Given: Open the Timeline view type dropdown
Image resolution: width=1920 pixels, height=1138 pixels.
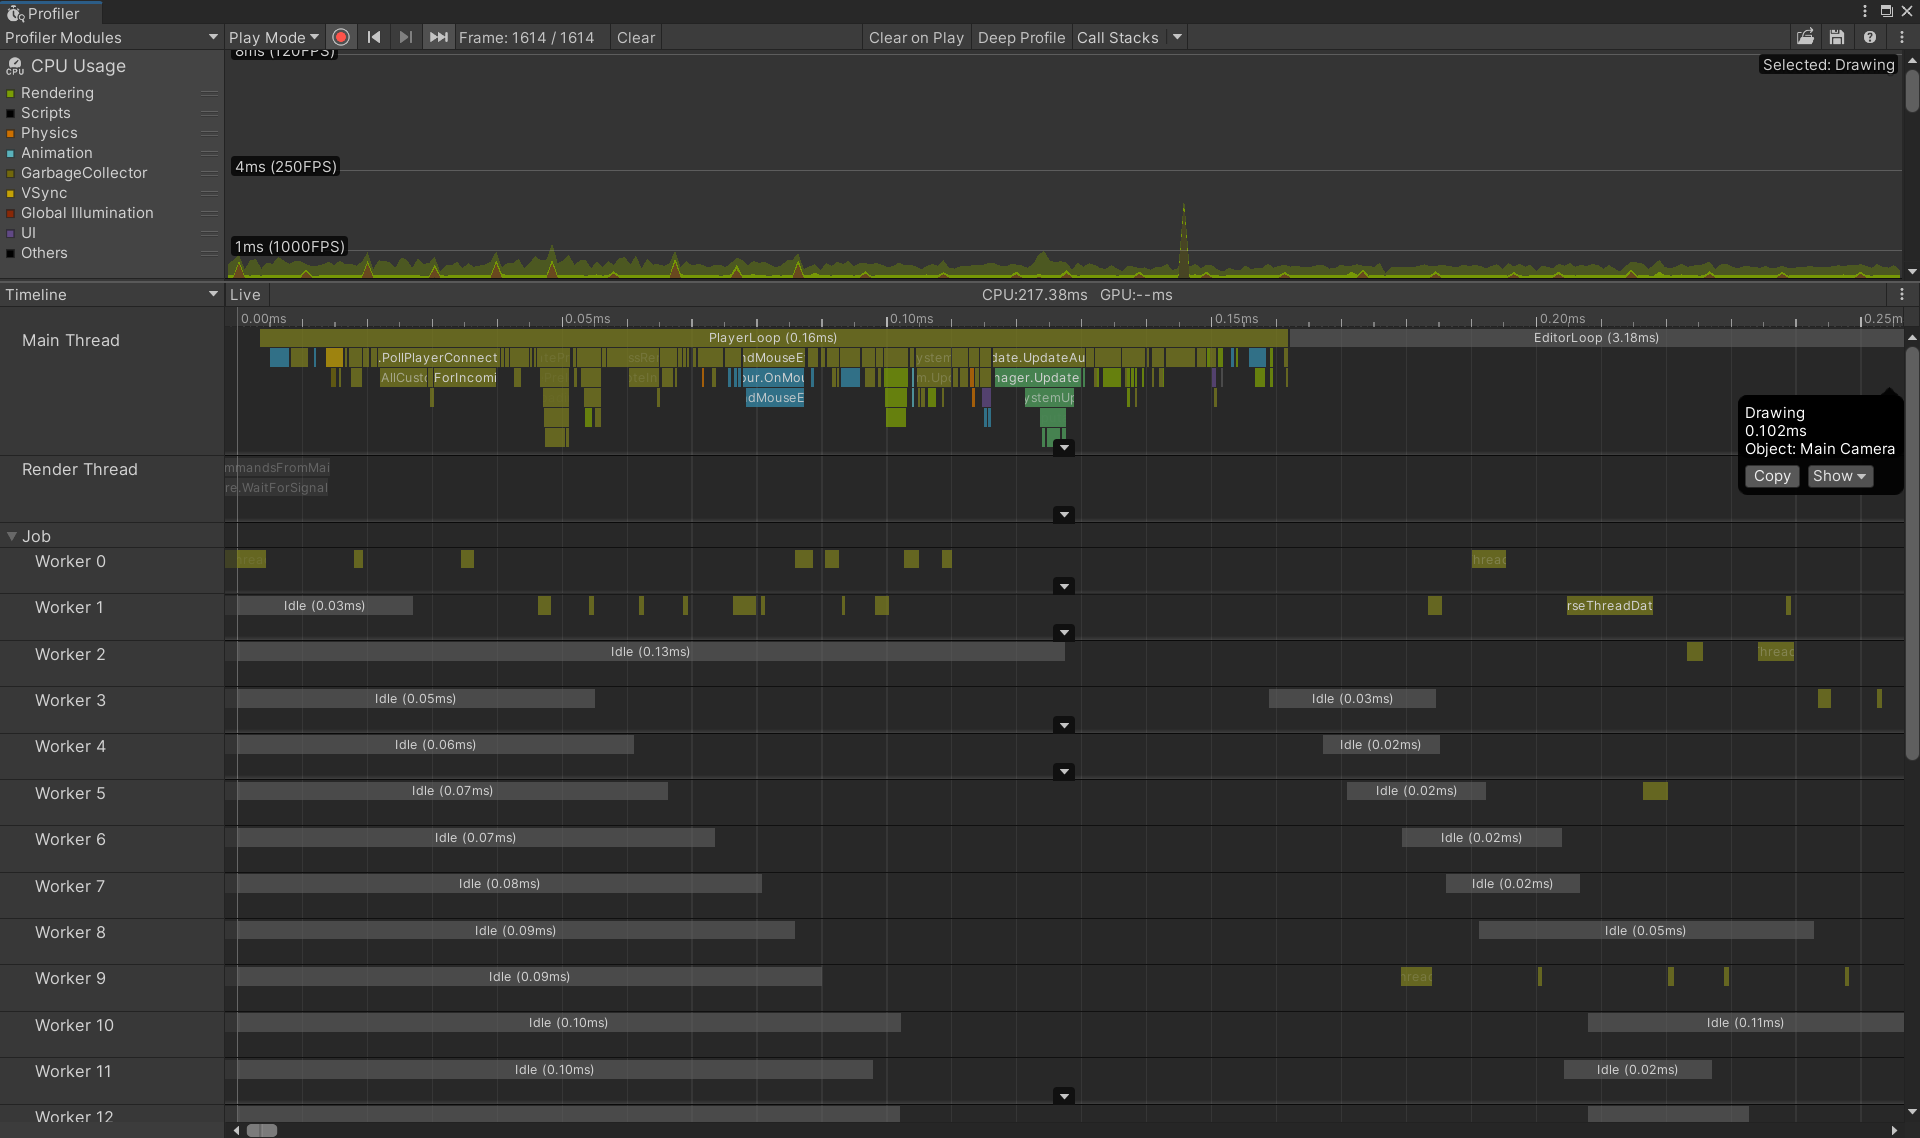Looking at the screenshot, I should point(111,295).
